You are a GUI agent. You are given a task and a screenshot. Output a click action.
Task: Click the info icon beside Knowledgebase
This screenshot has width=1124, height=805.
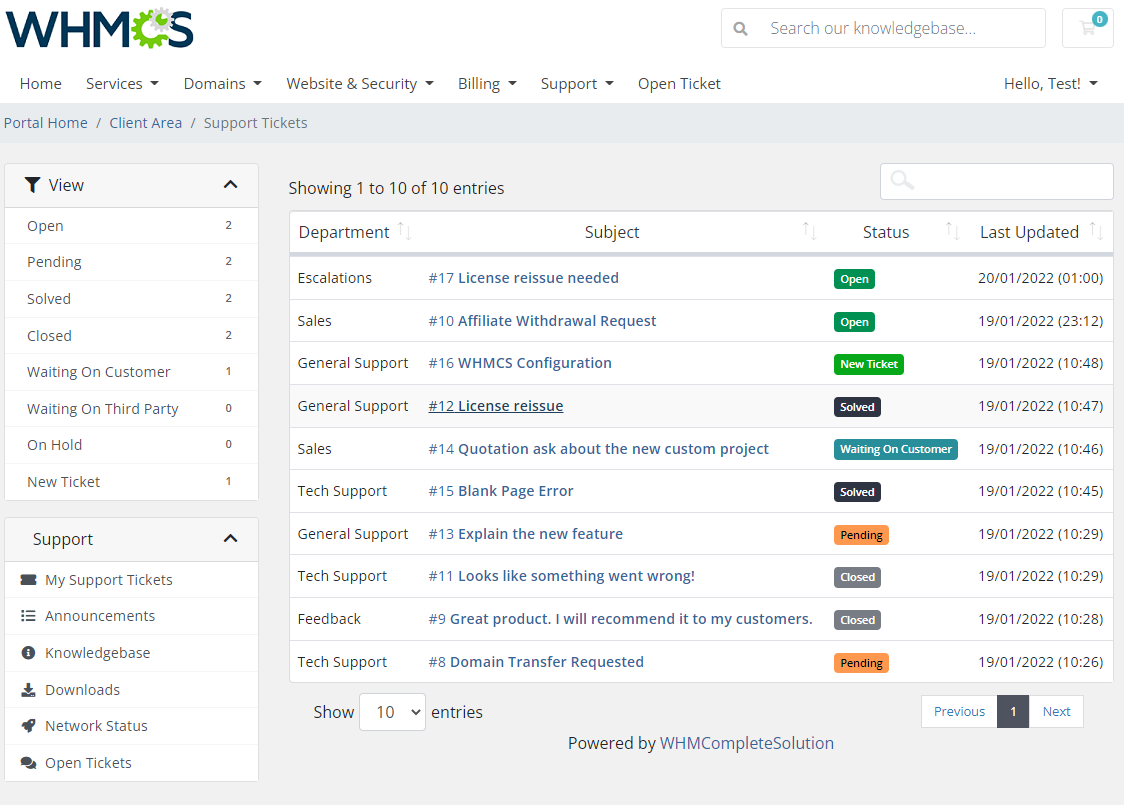coord(29,653)
